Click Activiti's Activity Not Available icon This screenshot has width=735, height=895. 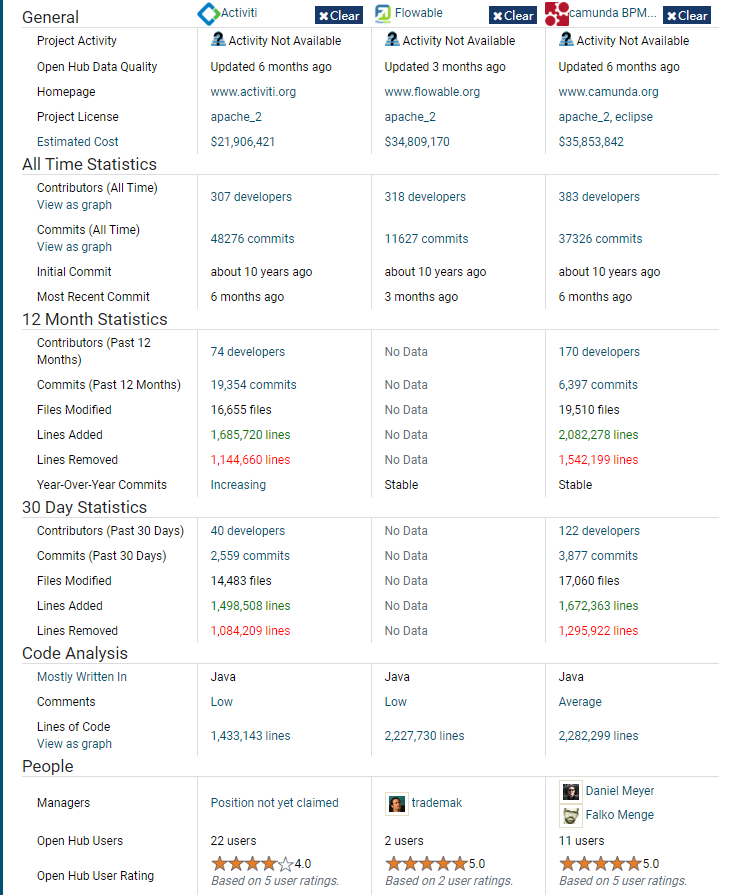(218, 39)
